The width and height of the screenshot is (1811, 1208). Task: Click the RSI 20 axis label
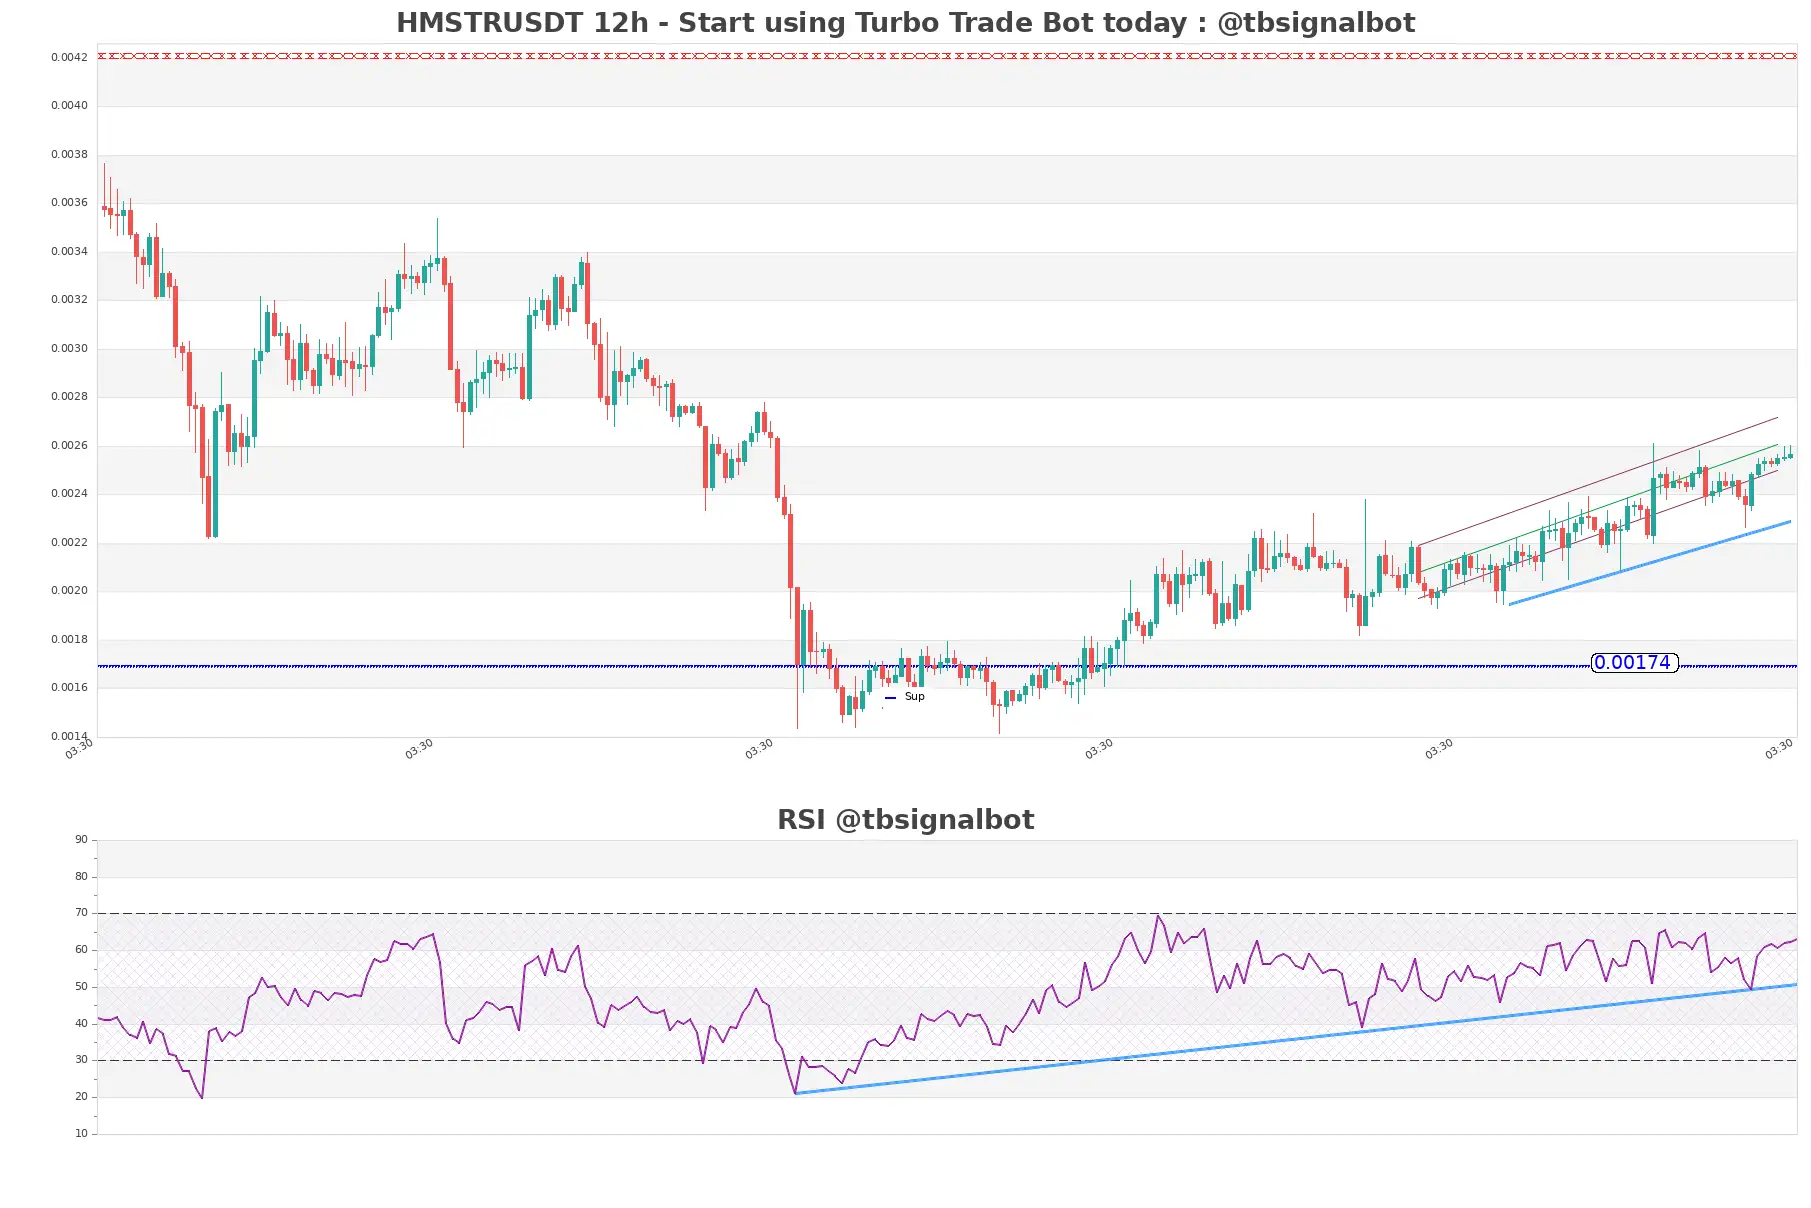81,1096
